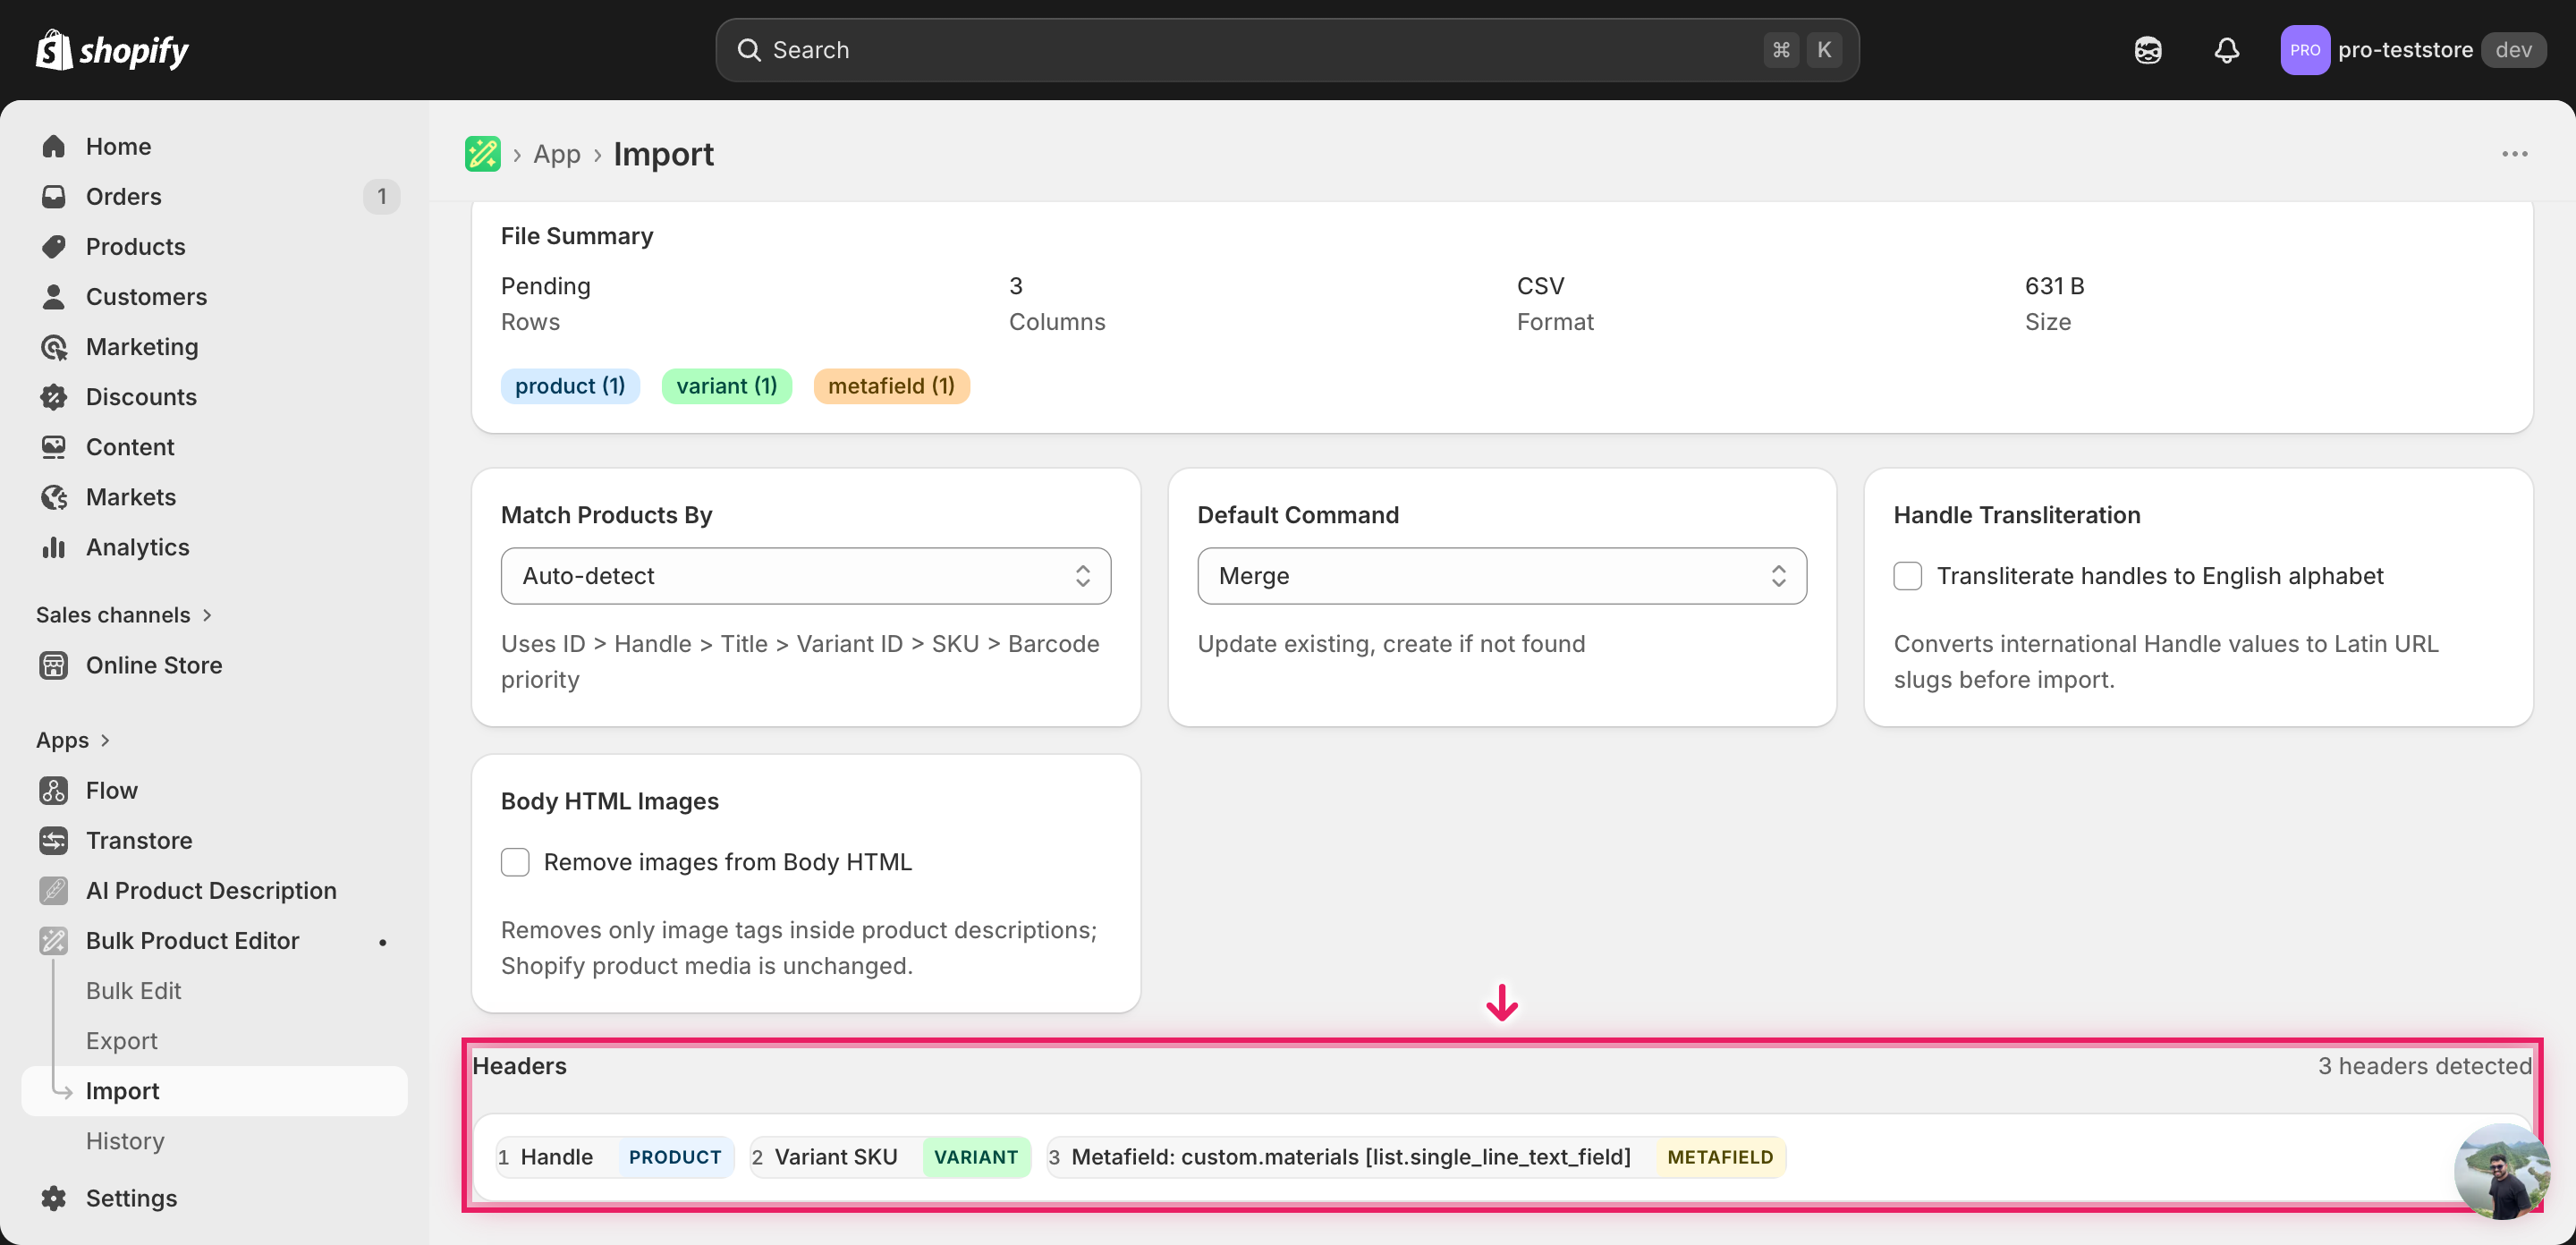Click the search magnifier icon
The width and height of the screenshot is (2576, 1245).
tap(749, 50)
